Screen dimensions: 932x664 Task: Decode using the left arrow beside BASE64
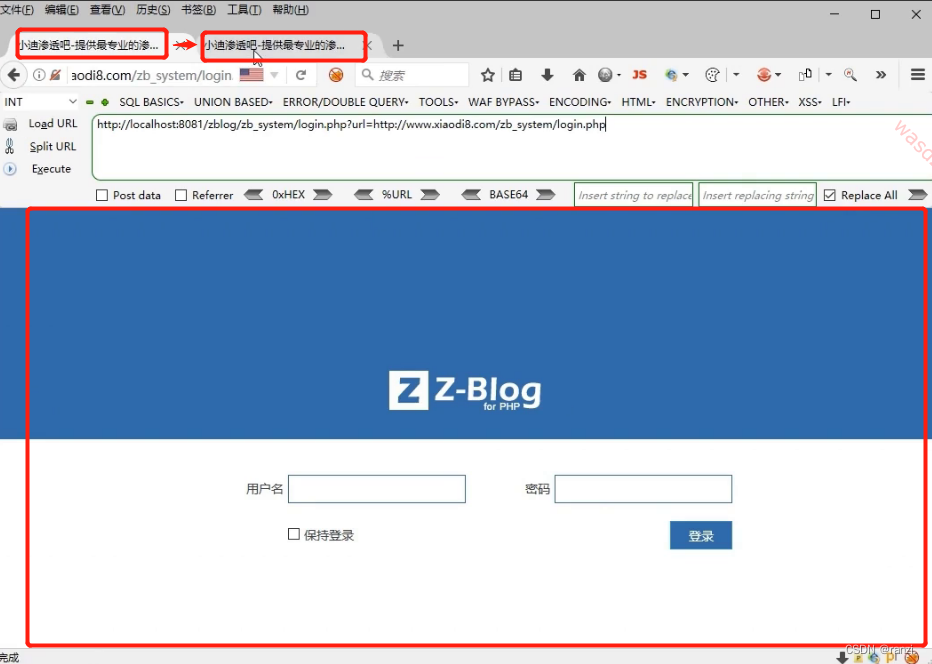[x=471, y=195]
